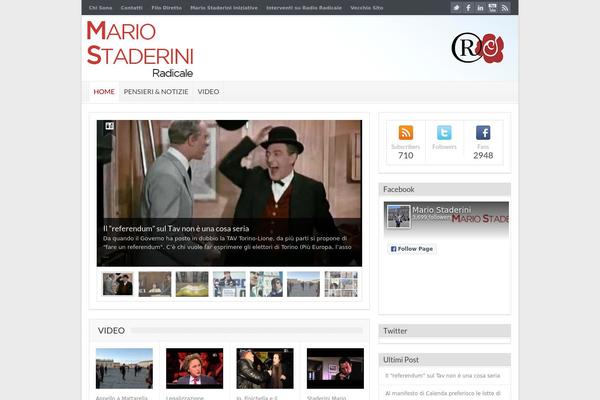The image size is (600, 400).
Task: Open latest post 'referendum sul Tav' link
Action: [x=443, y=376]
